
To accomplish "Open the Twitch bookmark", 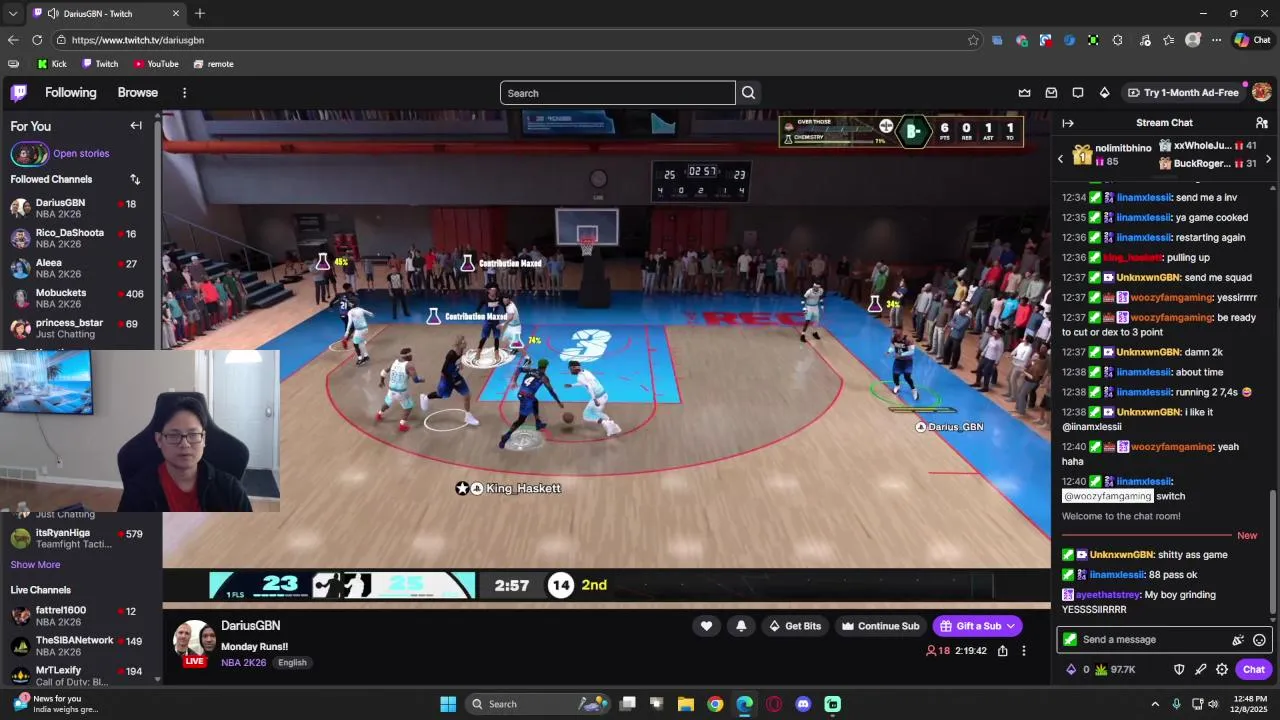I will point(100,64).
